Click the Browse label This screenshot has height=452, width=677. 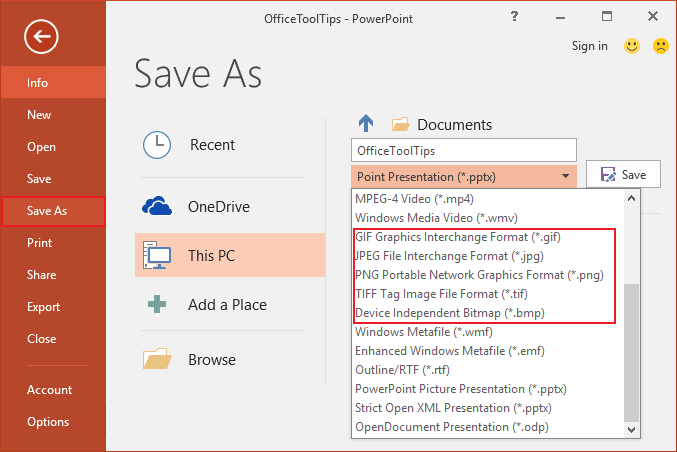coord(212,360)
